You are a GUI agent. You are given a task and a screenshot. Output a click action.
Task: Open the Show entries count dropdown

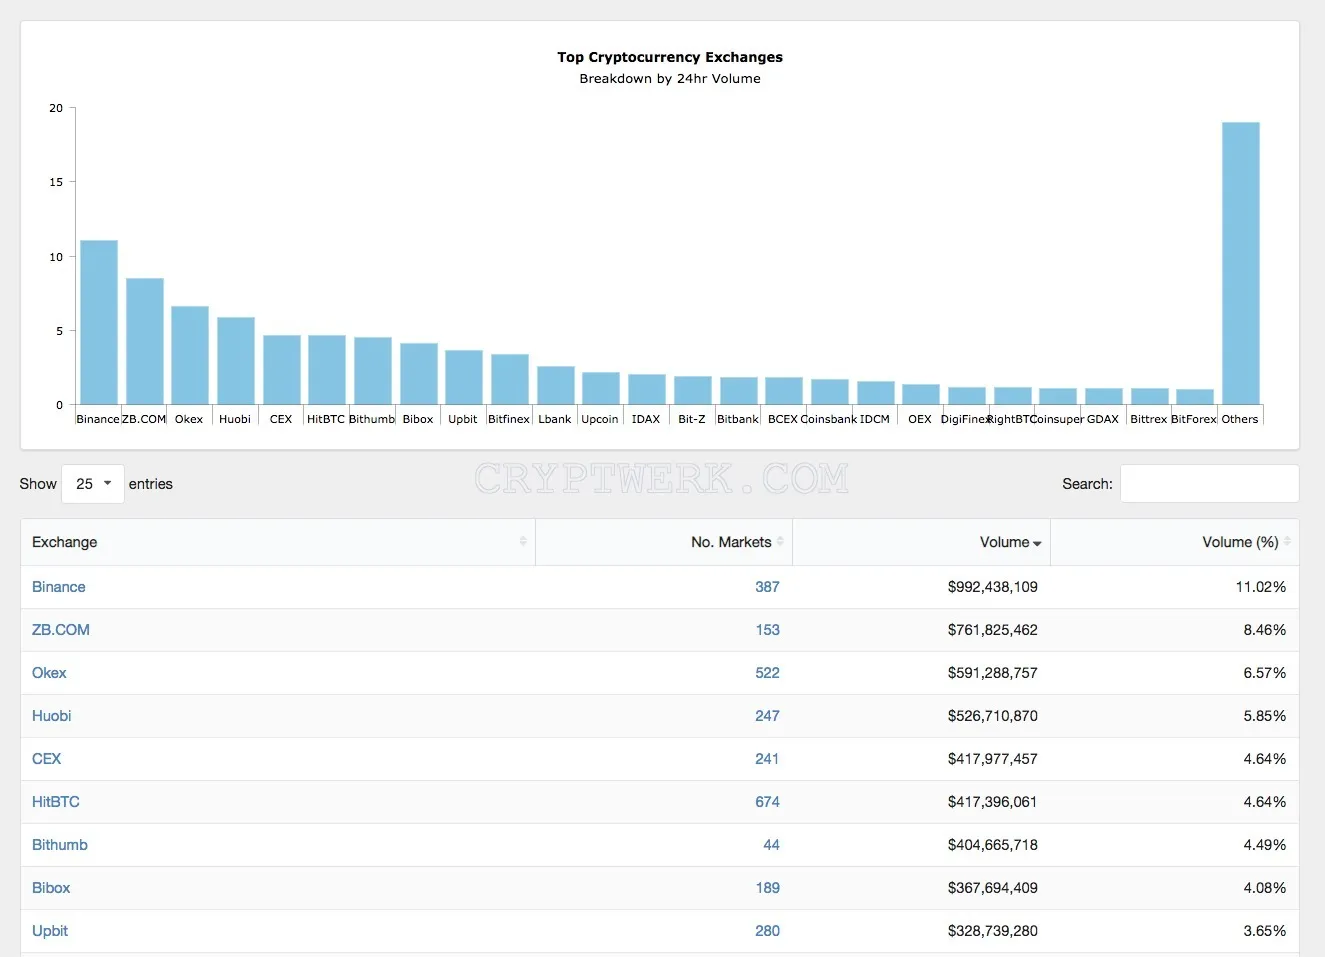[x=93, y=484]
